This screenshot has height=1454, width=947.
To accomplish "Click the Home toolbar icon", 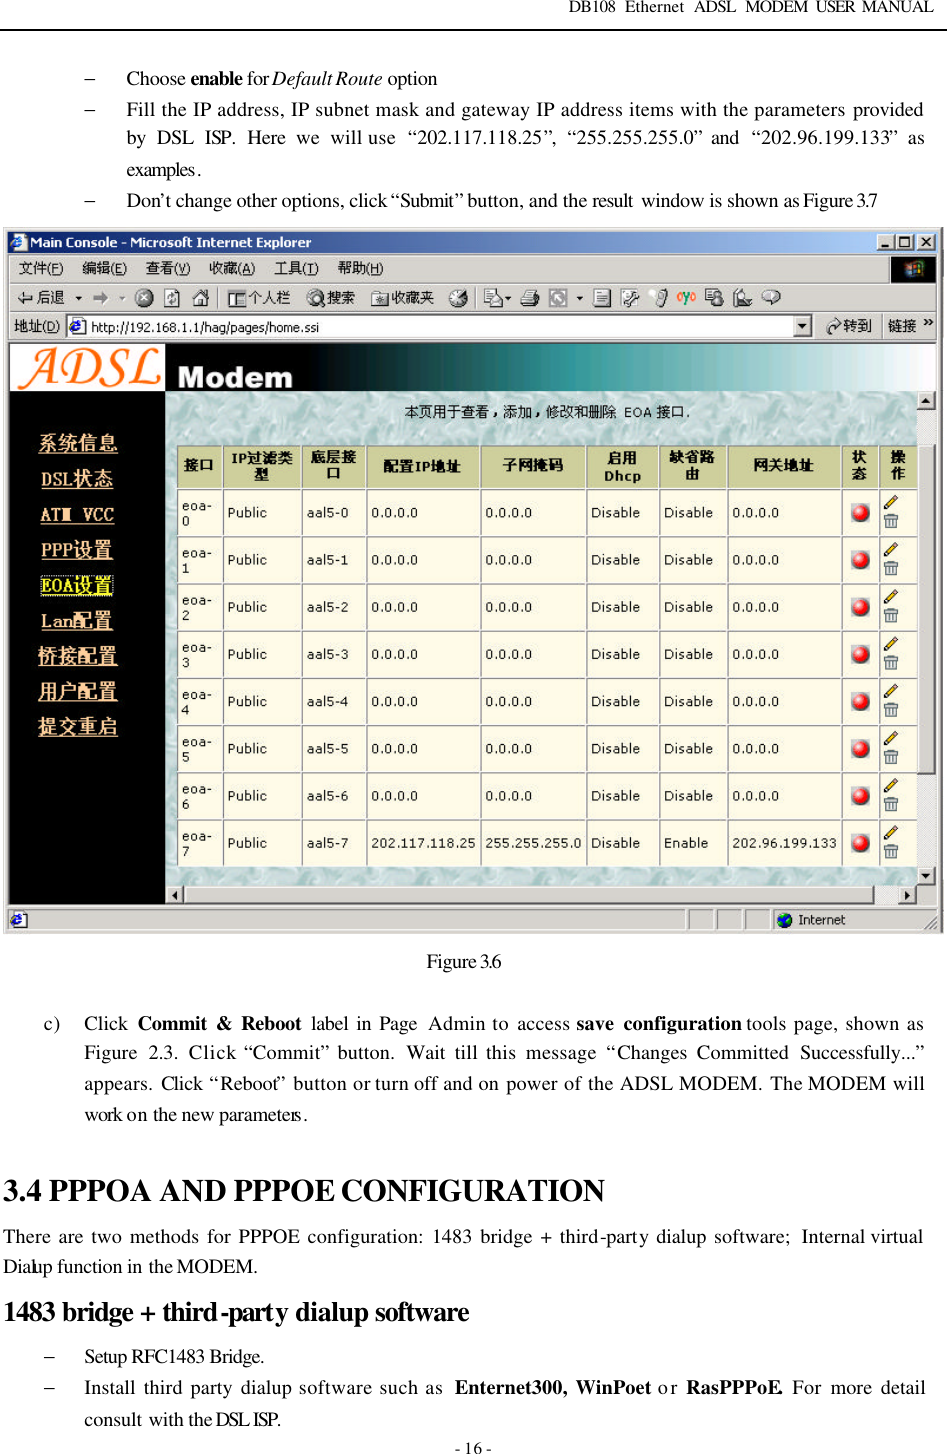I will pyautogui.click(x=200, y=297).
